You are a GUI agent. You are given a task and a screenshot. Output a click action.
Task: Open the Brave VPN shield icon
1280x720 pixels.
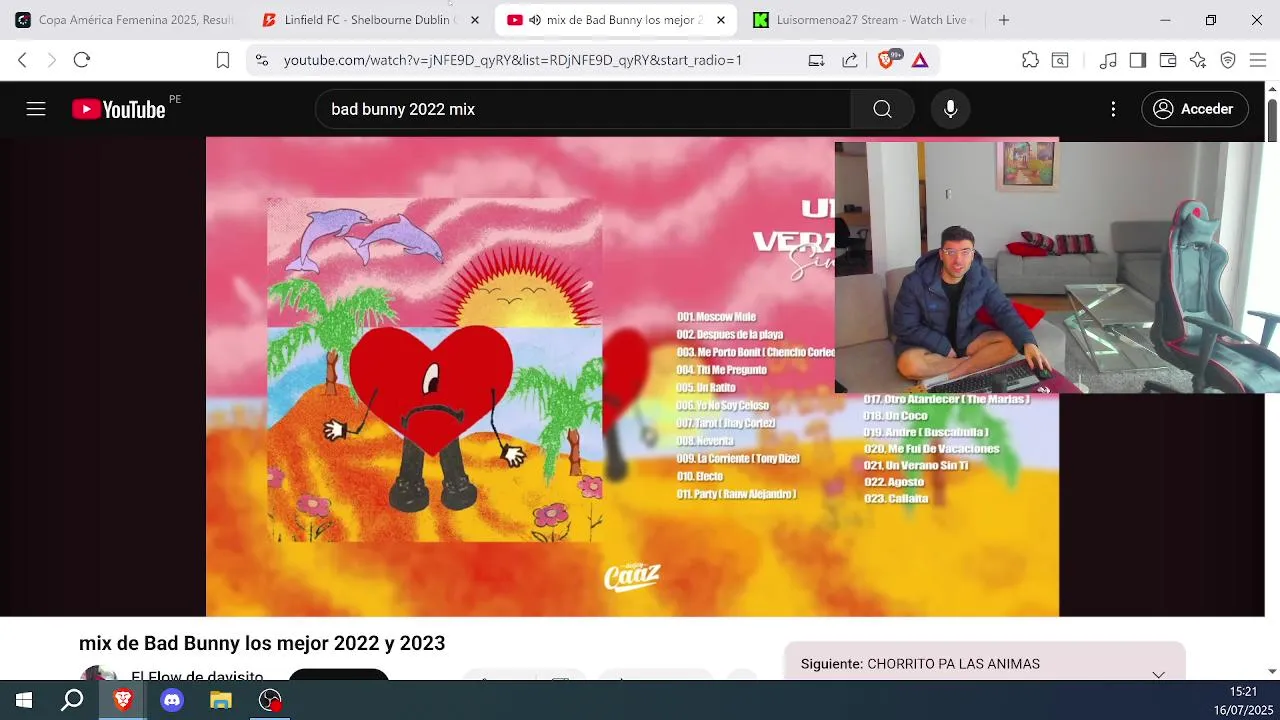[1228, 60]
